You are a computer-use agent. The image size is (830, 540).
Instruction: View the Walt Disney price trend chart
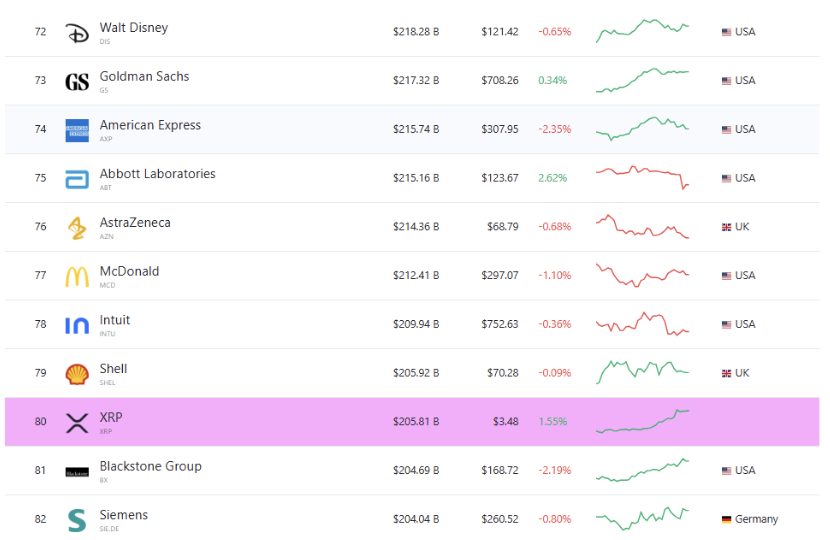point(643,31)
